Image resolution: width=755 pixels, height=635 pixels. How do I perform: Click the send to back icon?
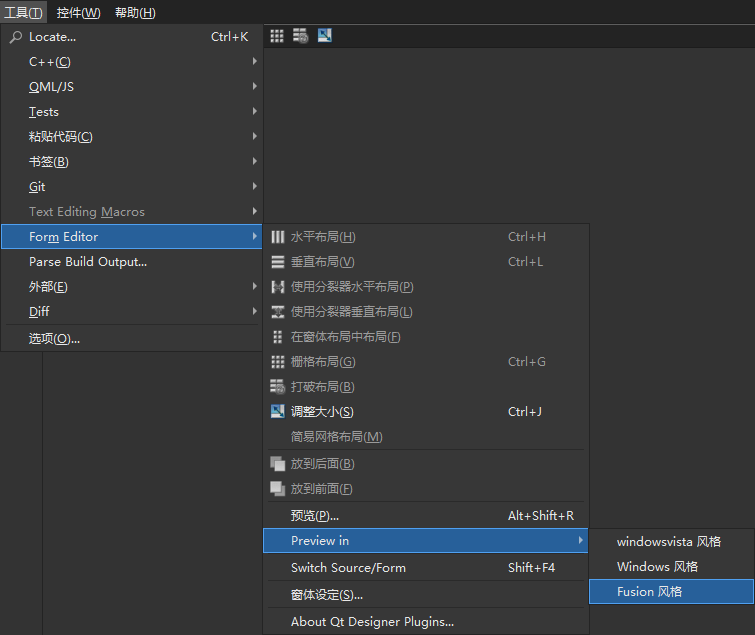[x=278, y=464]
